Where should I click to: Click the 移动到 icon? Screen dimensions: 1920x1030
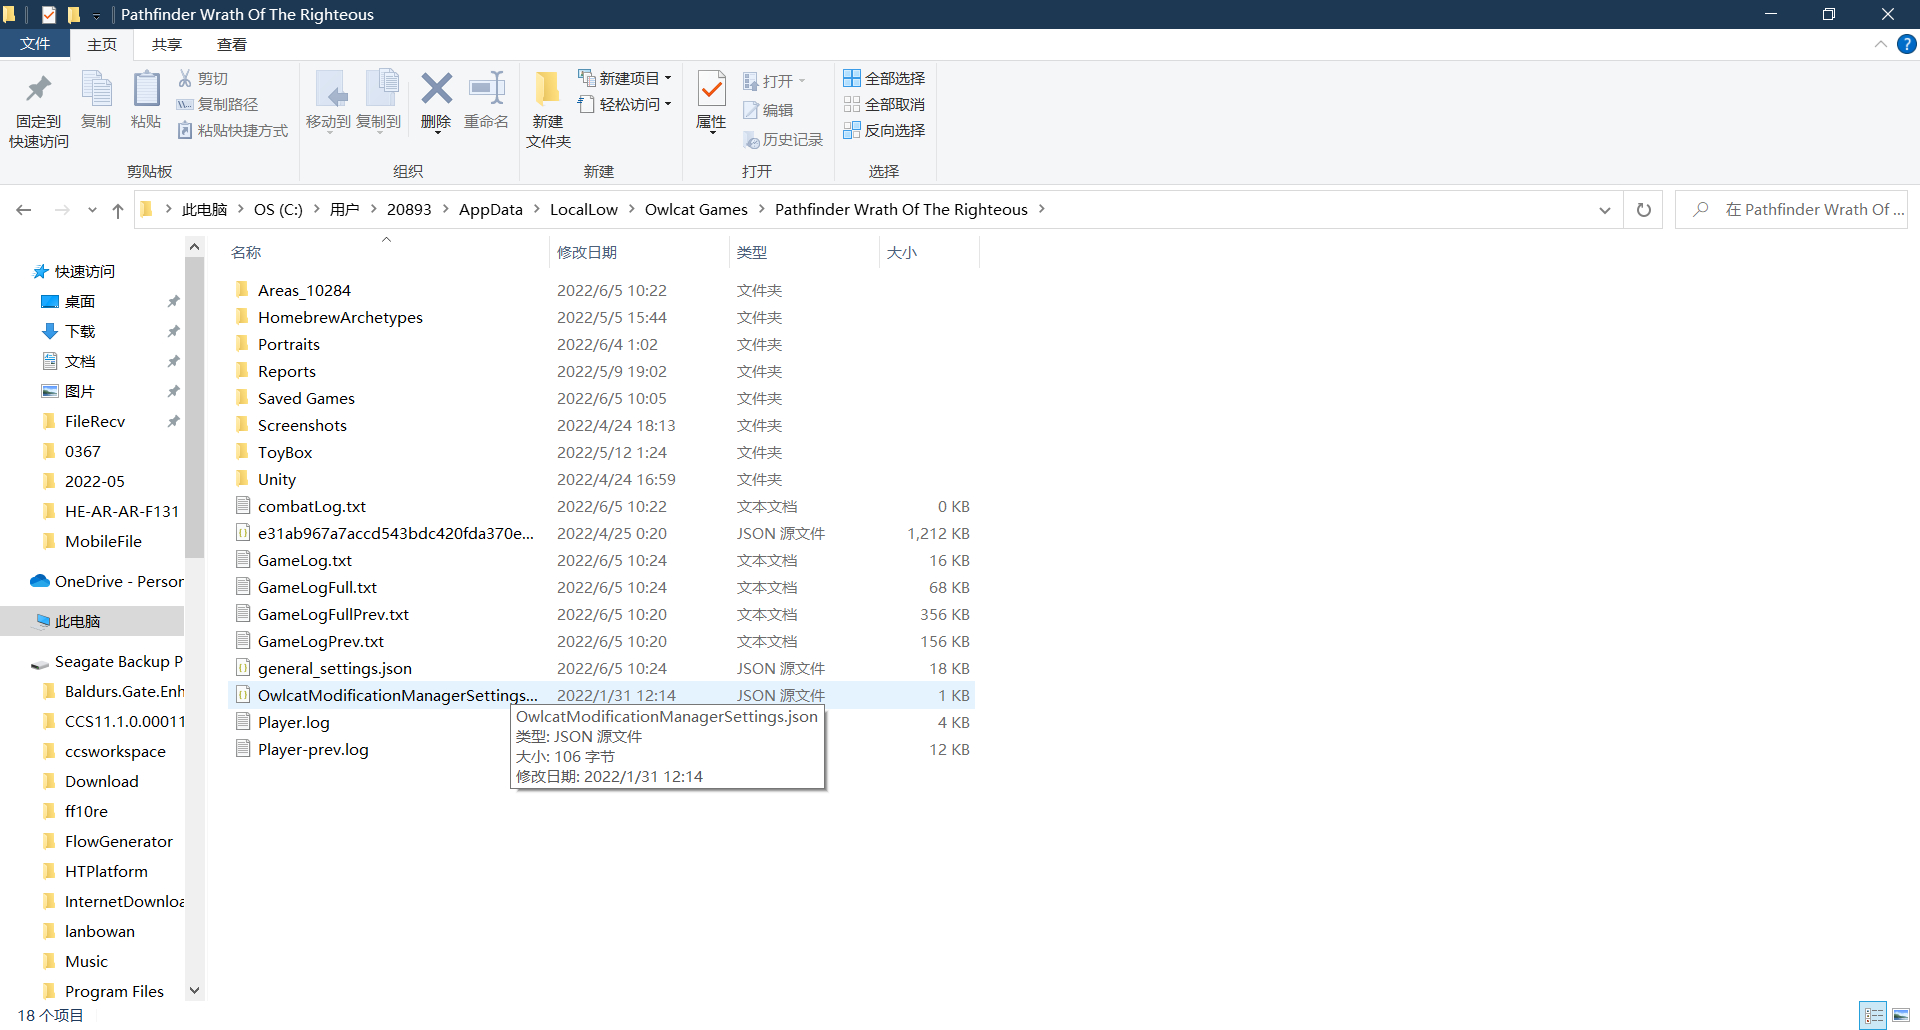[x=329, y=89]
